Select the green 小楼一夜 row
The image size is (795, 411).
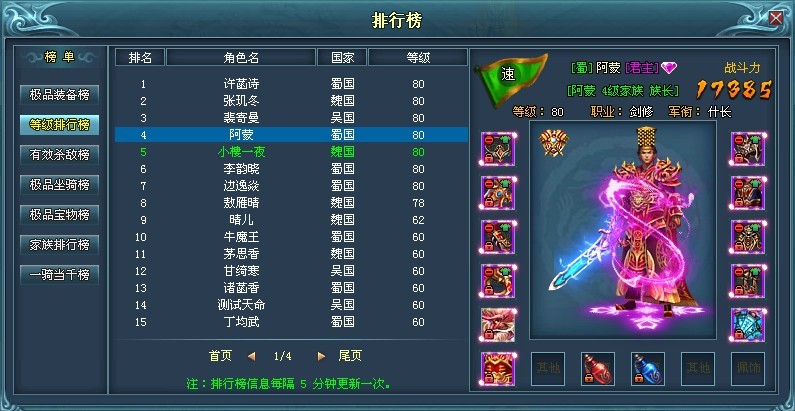(291, 152)
